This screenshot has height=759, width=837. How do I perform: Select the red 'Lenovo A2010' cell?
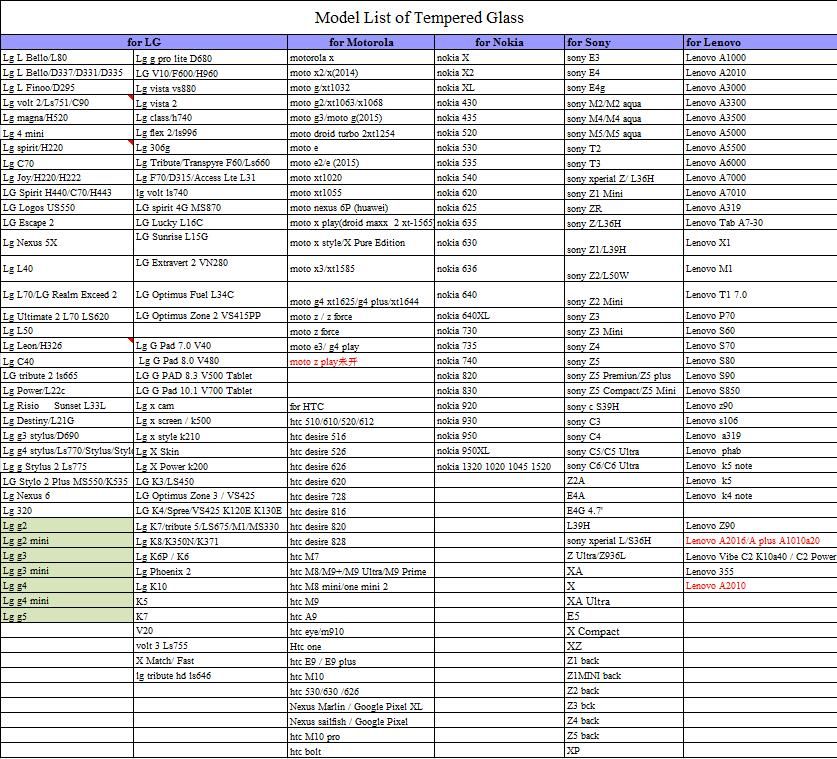(x=760, y=586)
